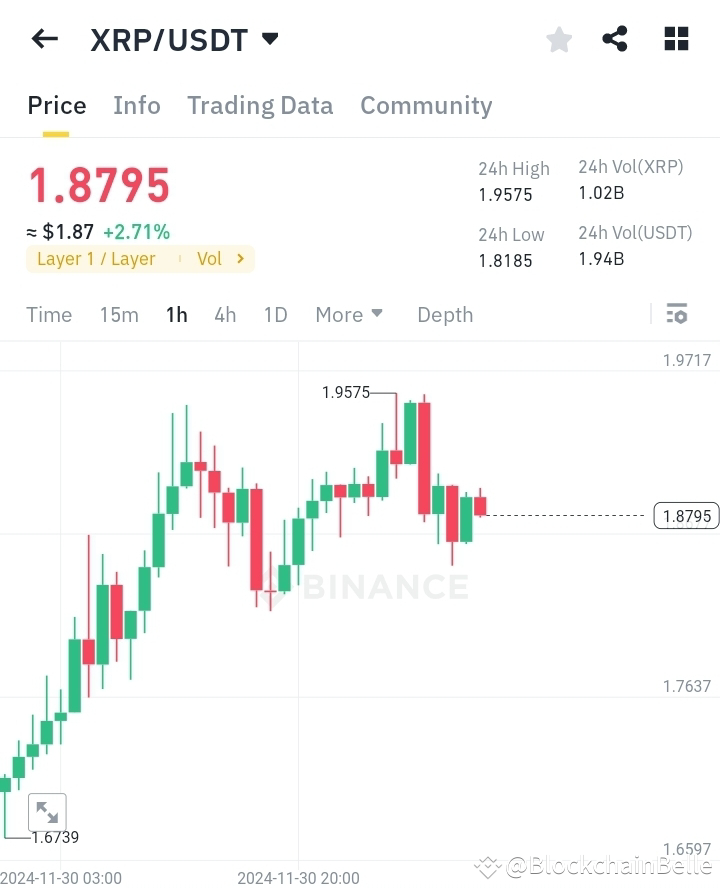Image resolution: width=720 pixels, height=888 pixels.
Task: Enable the 4h candle timeframe
Action: click(x=224, y=314)
